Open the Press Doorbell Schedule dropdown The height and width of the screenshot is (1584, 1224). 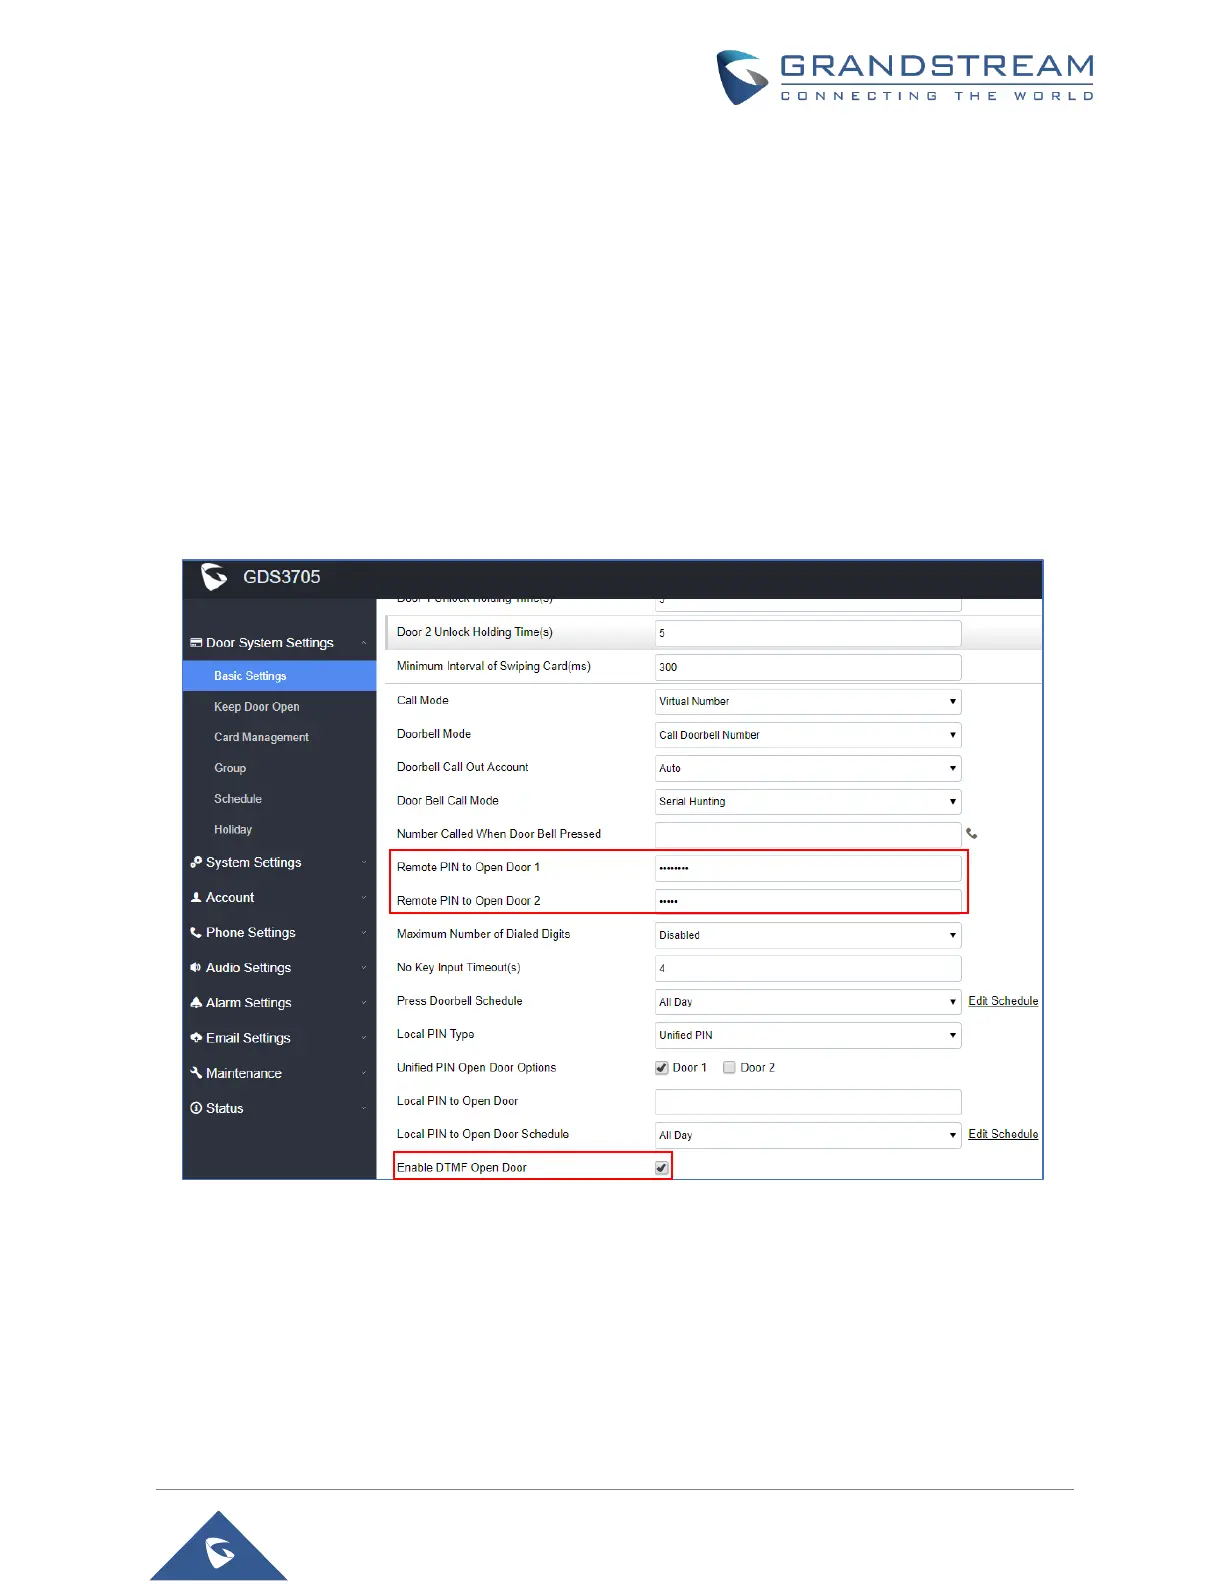[x=808, y=1002]
